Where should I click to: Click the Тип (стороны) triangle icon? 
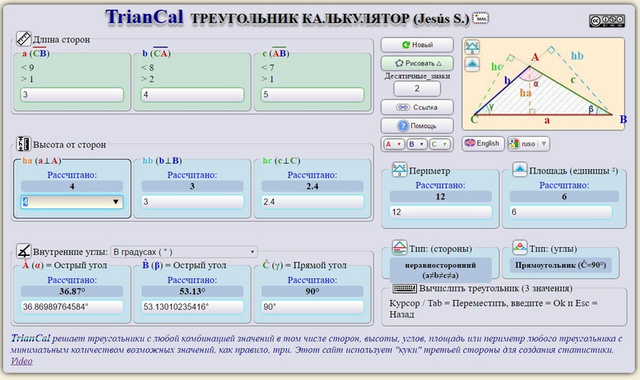click(399, 247)
